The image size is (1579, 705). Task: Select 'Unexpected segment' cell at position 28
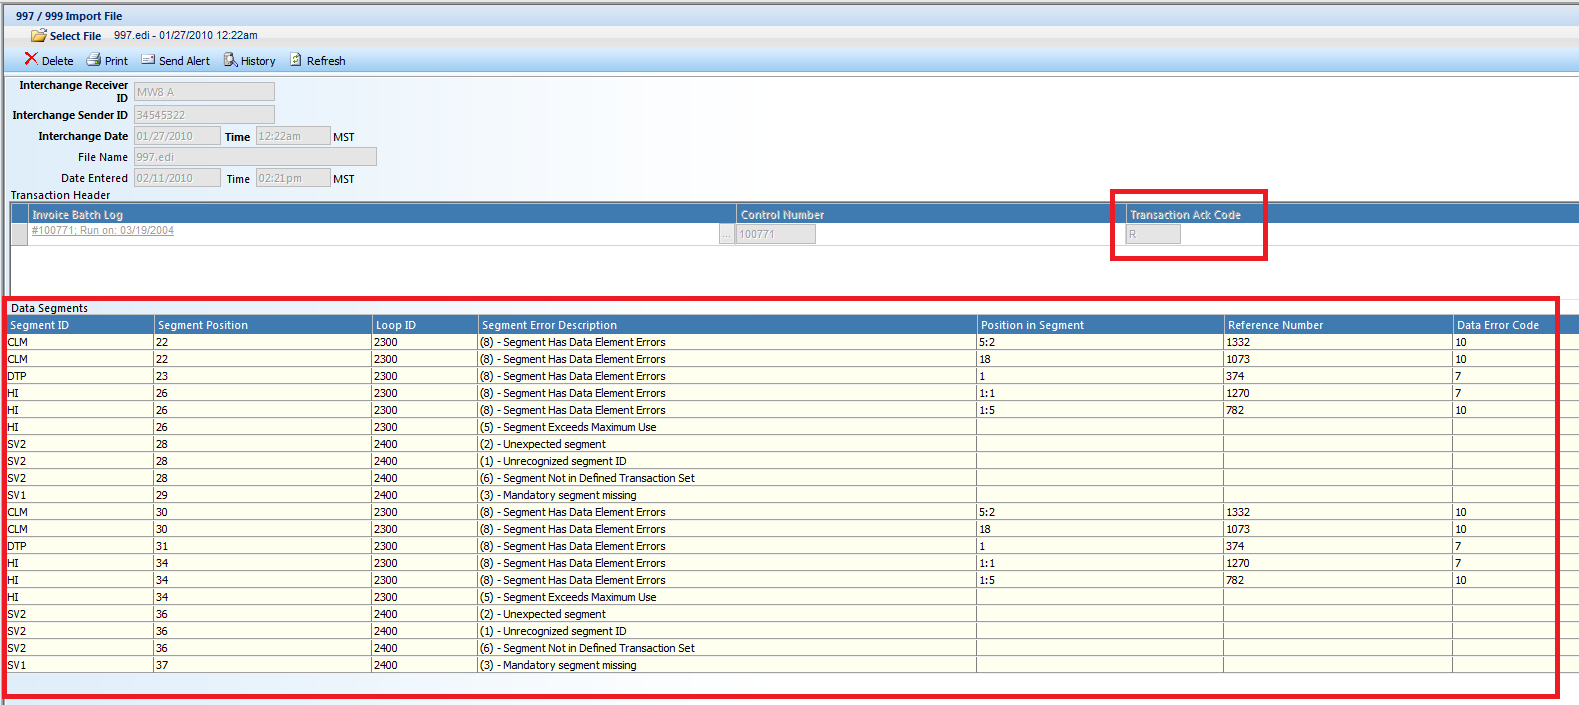point(728,444)
